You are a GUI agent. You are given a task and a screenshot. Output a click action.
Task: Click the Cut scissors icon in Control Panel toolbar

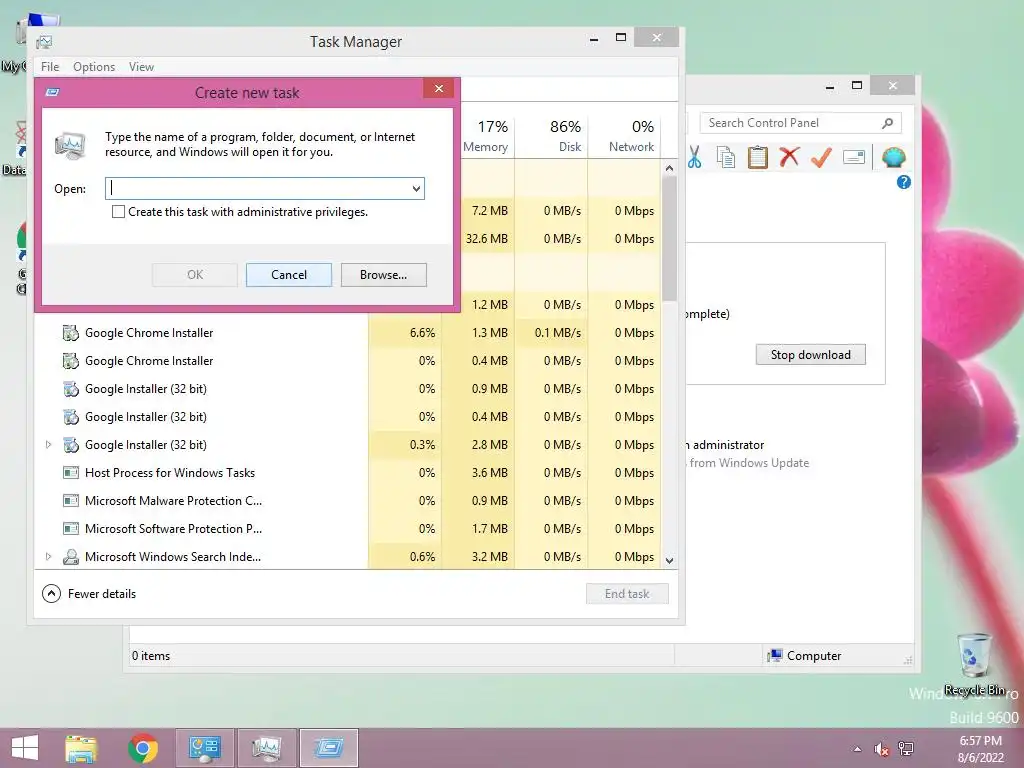(694, 157)
